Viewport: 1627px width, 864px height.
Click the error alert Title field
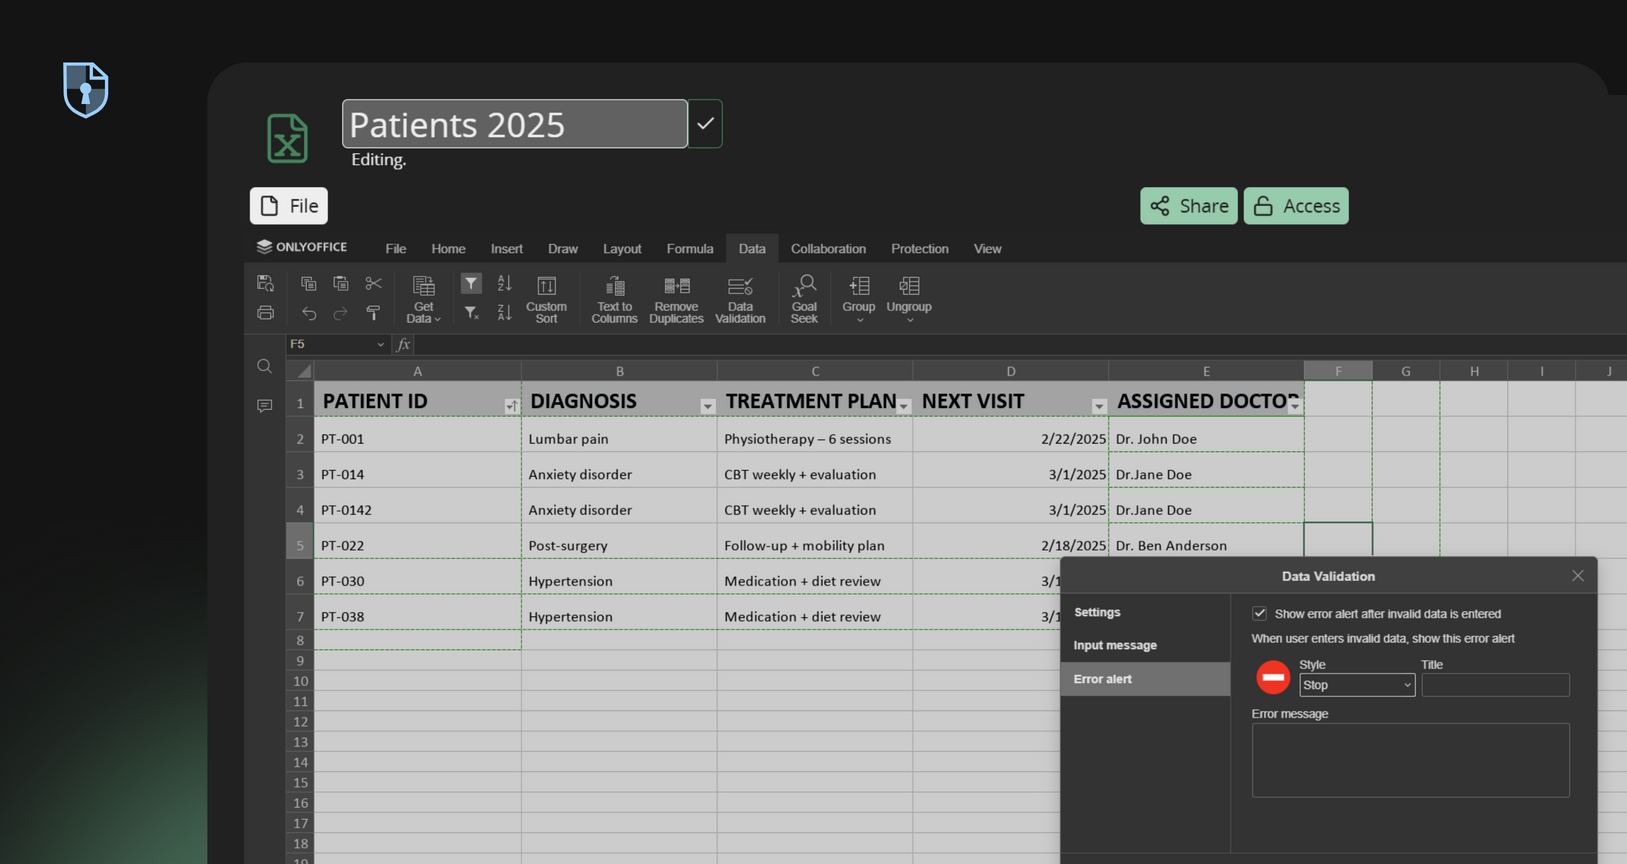coord(1494,685)
